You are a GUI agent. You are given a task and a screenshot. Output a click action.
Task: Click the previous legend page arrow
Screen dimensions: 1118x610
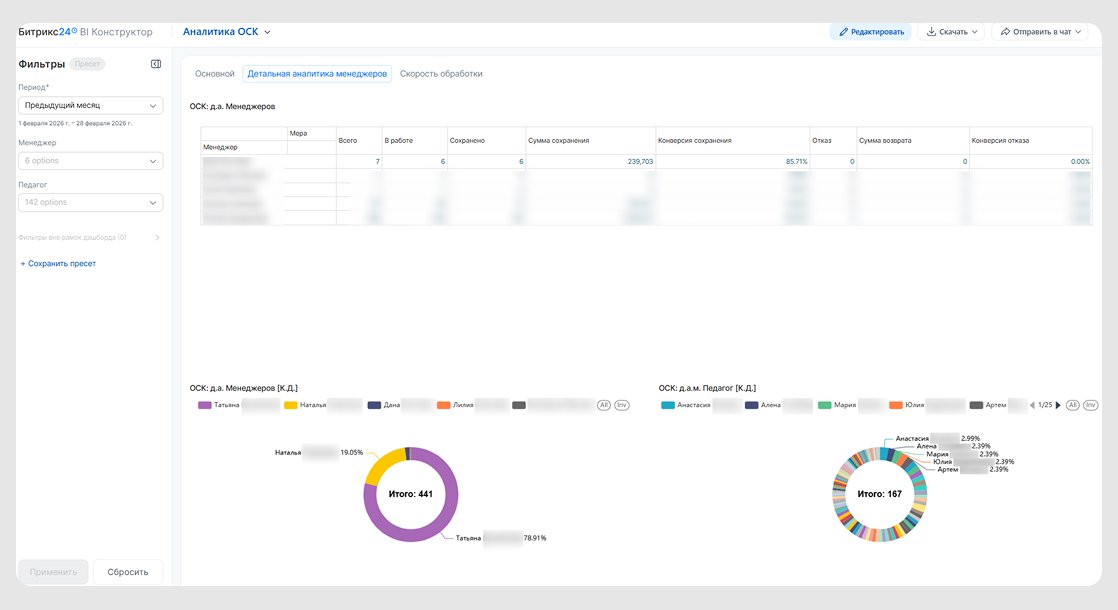1033,405
